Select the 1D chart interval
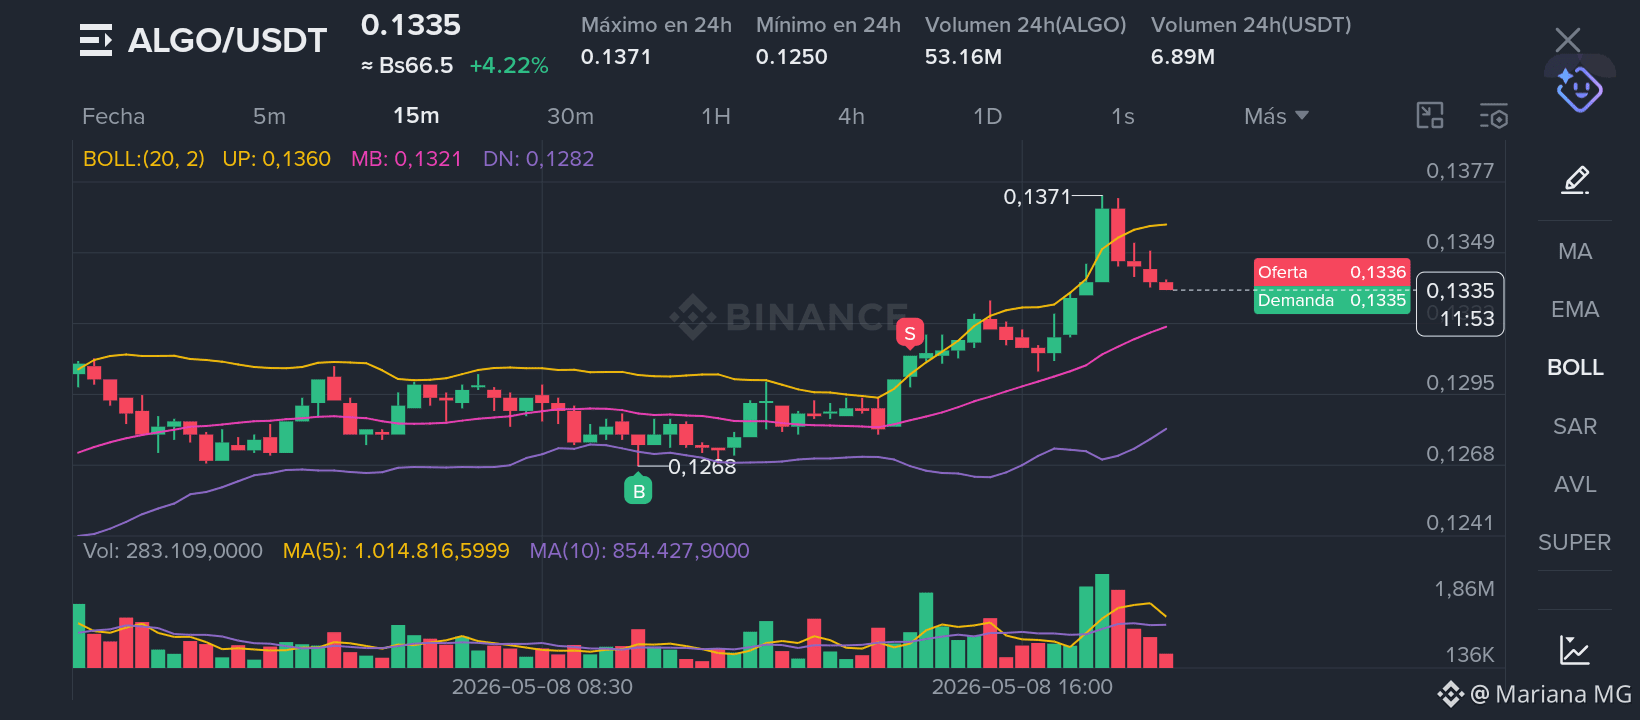This screenshot has height=720, width=1640. [x=987, y=116]
